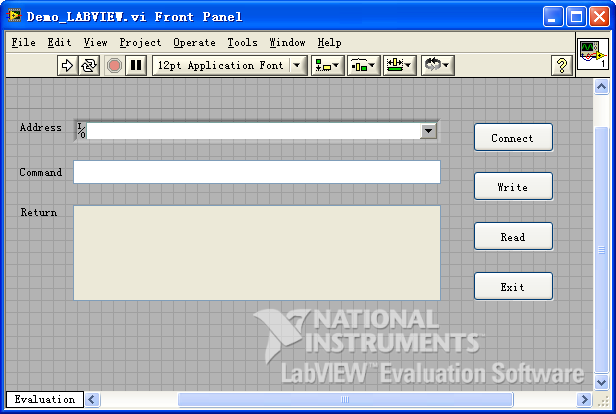Screen dimensions: 616x414
Task: Click the horizontal scrollbar left arrow
Action: tap(92, 399)
